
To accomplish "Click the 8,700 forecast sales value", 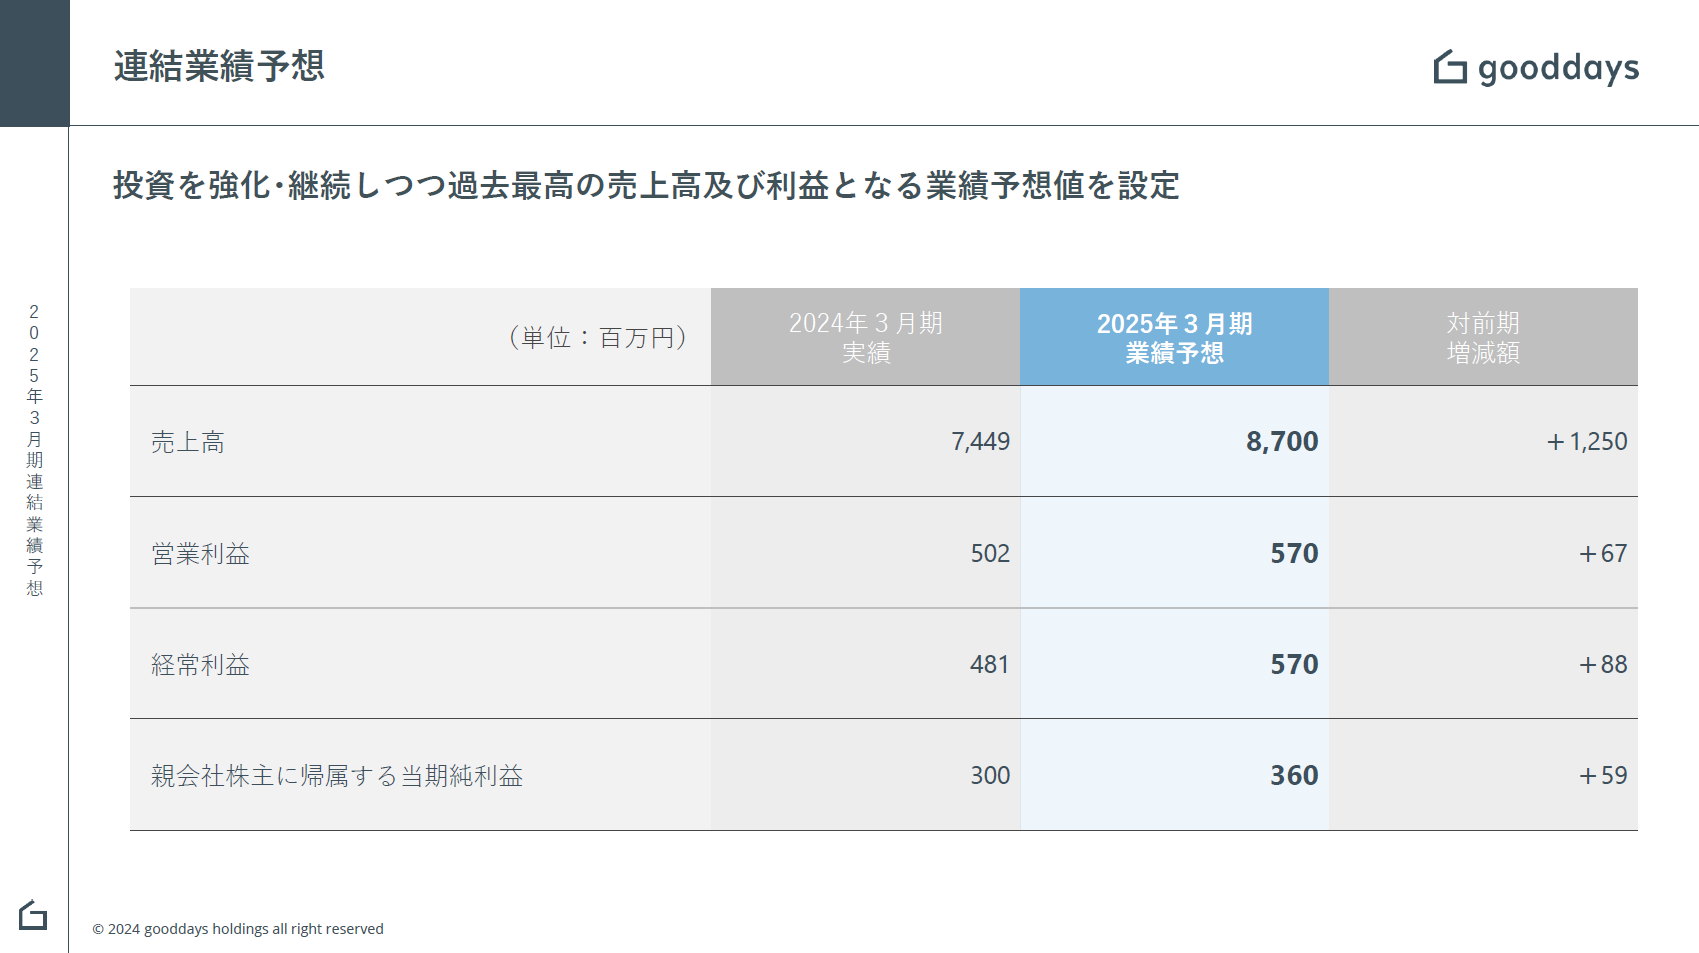I will click(x=1282, y=442).
